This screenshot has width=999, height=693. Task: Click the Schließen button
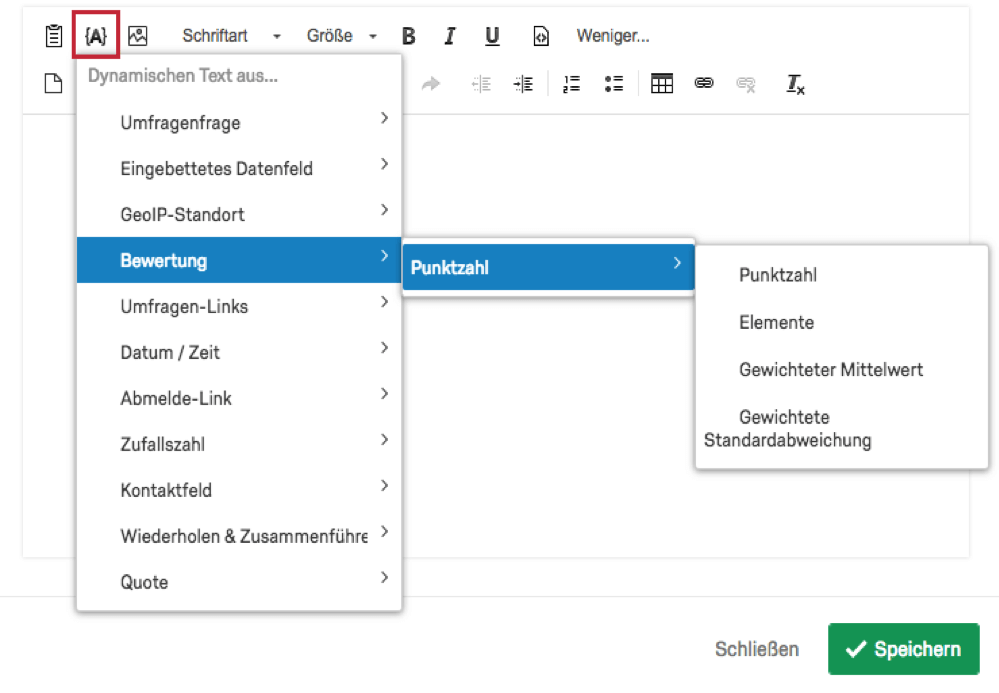[x=756, y=649]
